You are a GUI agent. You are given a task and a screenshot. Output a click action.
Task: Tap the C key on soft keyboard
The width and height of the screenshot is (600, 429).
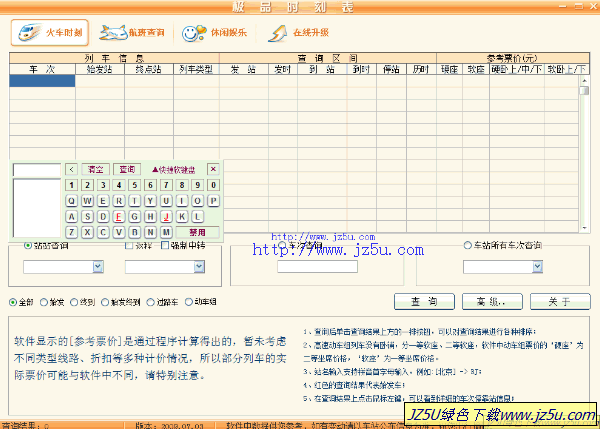tap(103, 232)
